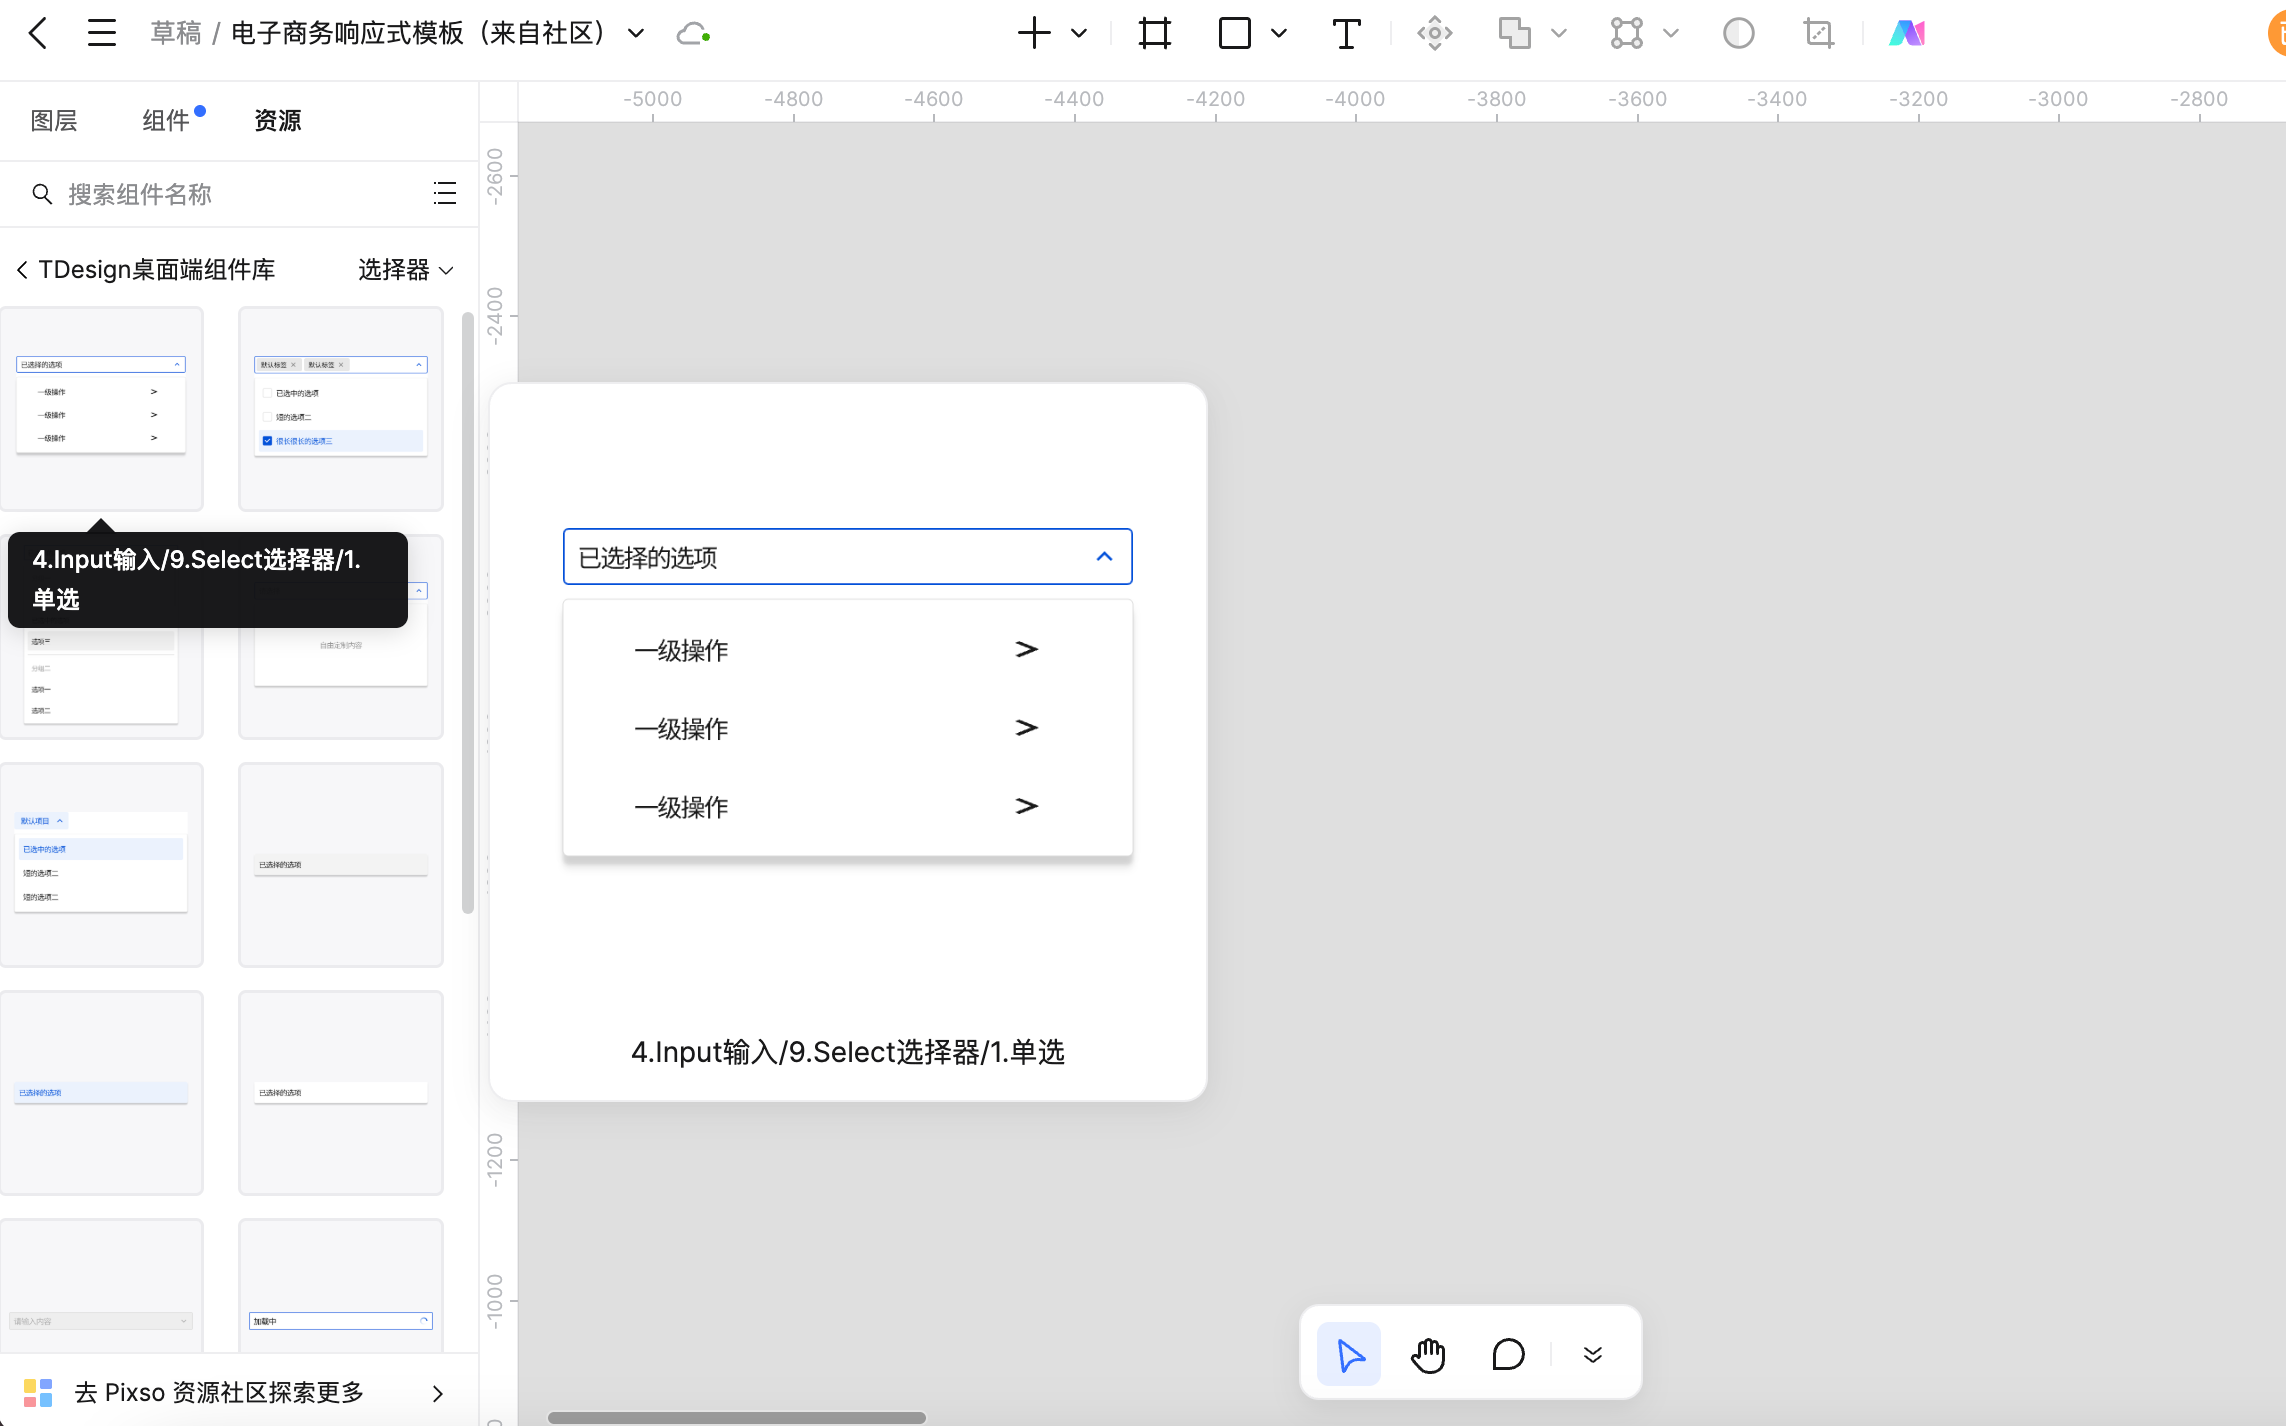Image resolution: width=2286 pixels, height=1426 pixels.
Task: Select the Rectangle shape tool
Action: point(1235,33)
